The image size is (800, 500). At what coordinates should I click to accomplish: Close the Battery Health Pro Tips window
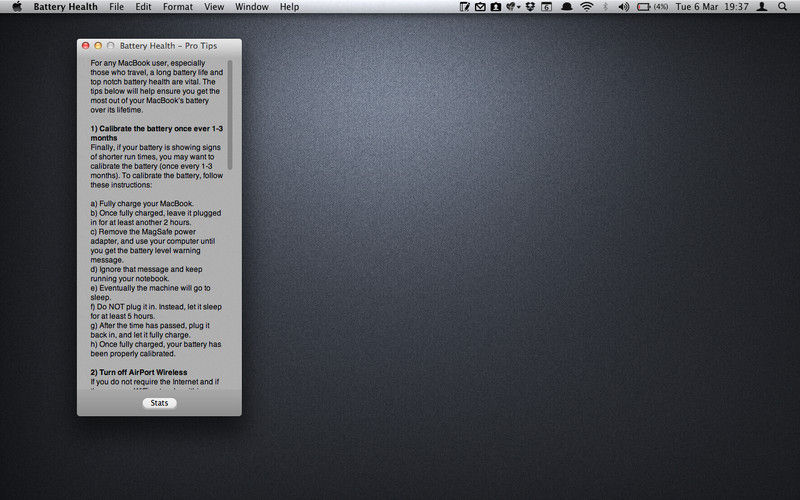point(86,45)
